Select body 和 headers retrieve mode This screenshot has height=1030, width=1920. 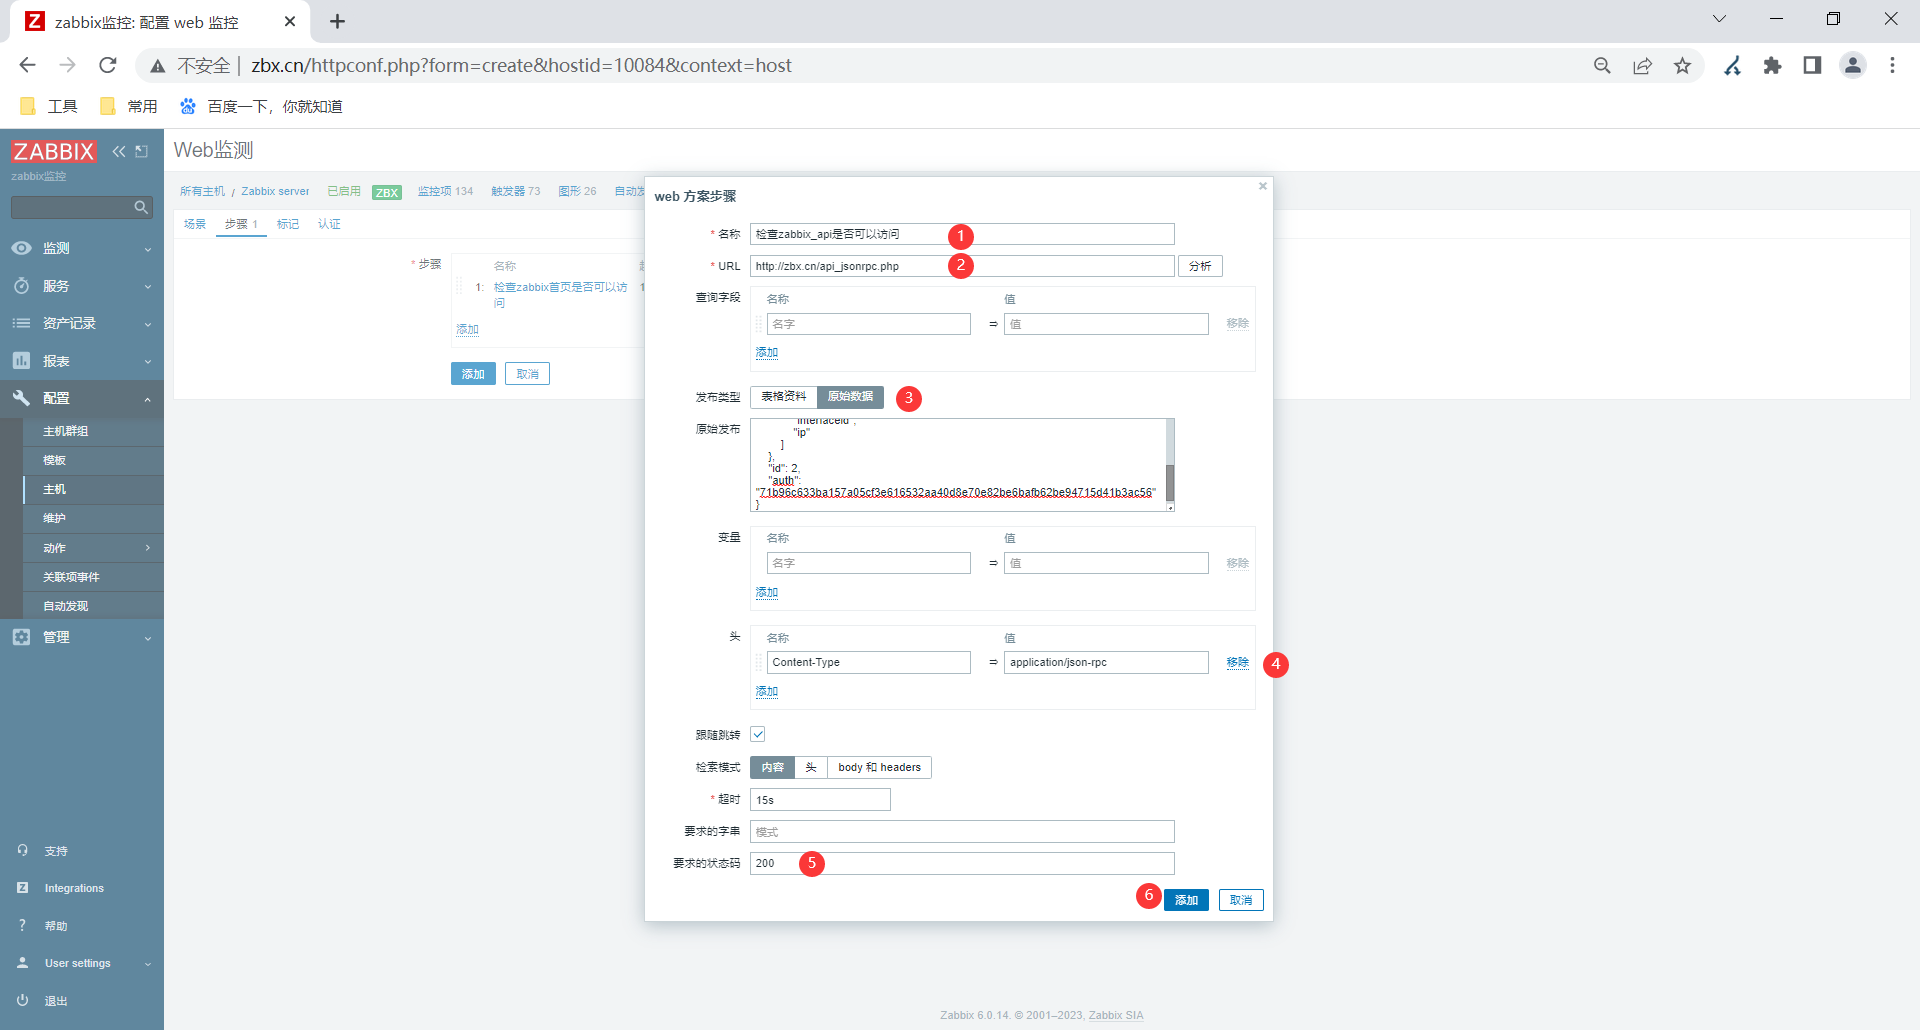pos(880,767)
